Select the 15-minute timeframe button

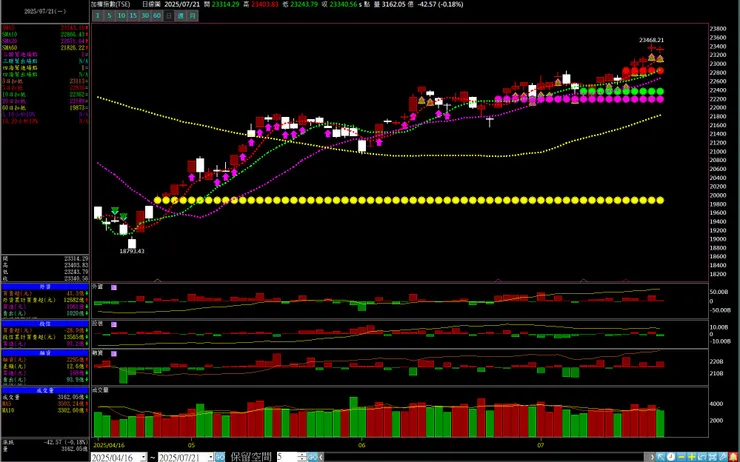133,16
